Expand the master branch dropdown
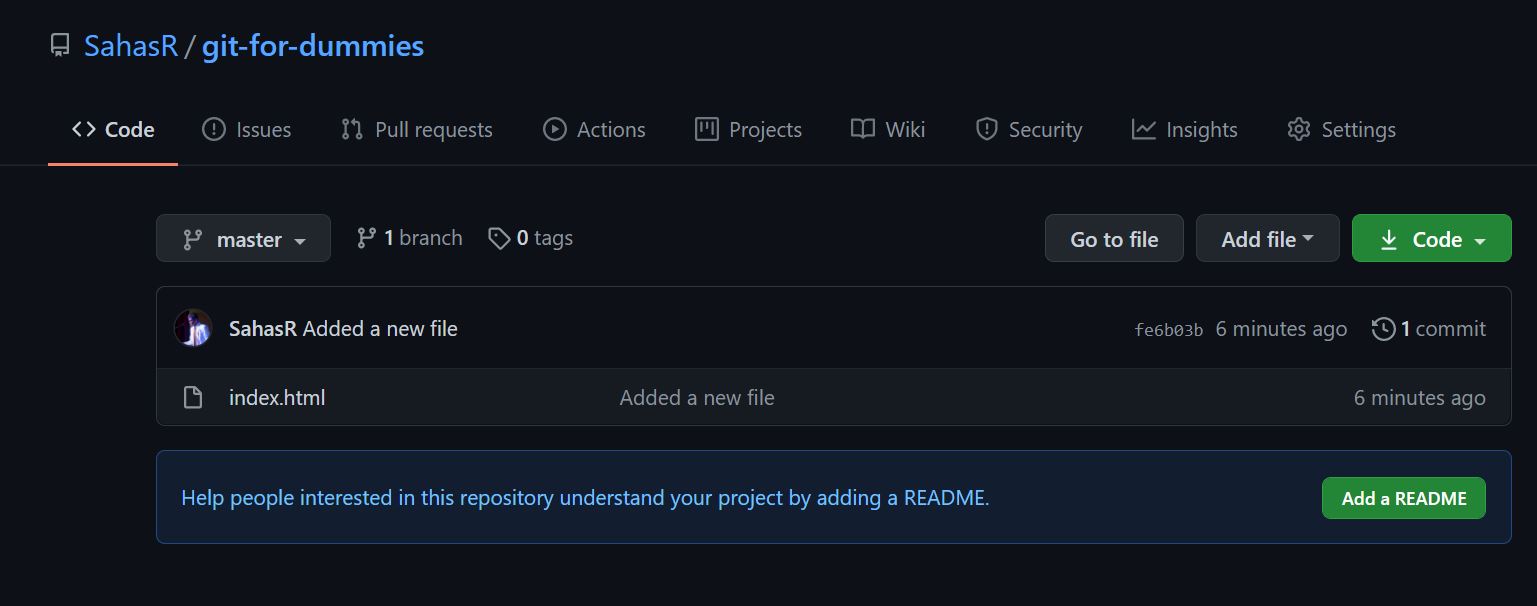The width and height of the screenshot is (1537, 606). (x=243, y=239)
